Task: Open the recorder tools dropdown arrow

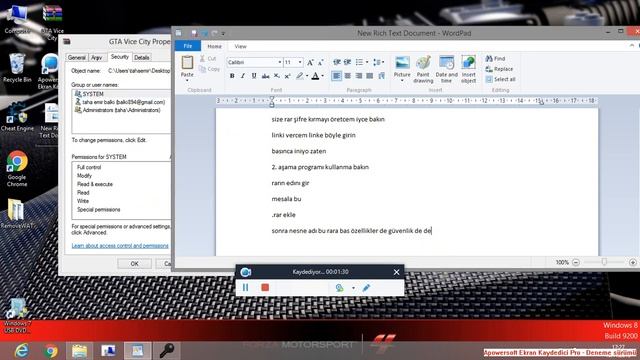Action: (353, 288)
